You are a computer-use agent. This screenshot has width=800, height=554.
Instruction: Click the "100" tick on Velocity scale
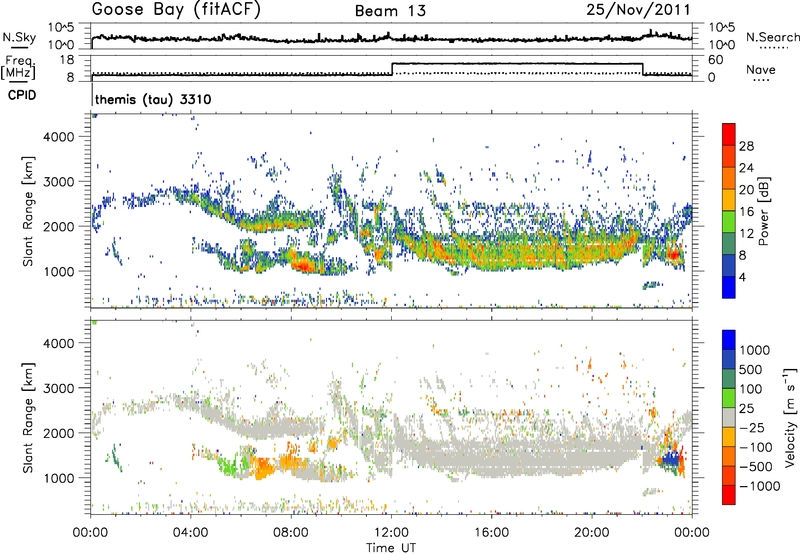coord(751,389)
